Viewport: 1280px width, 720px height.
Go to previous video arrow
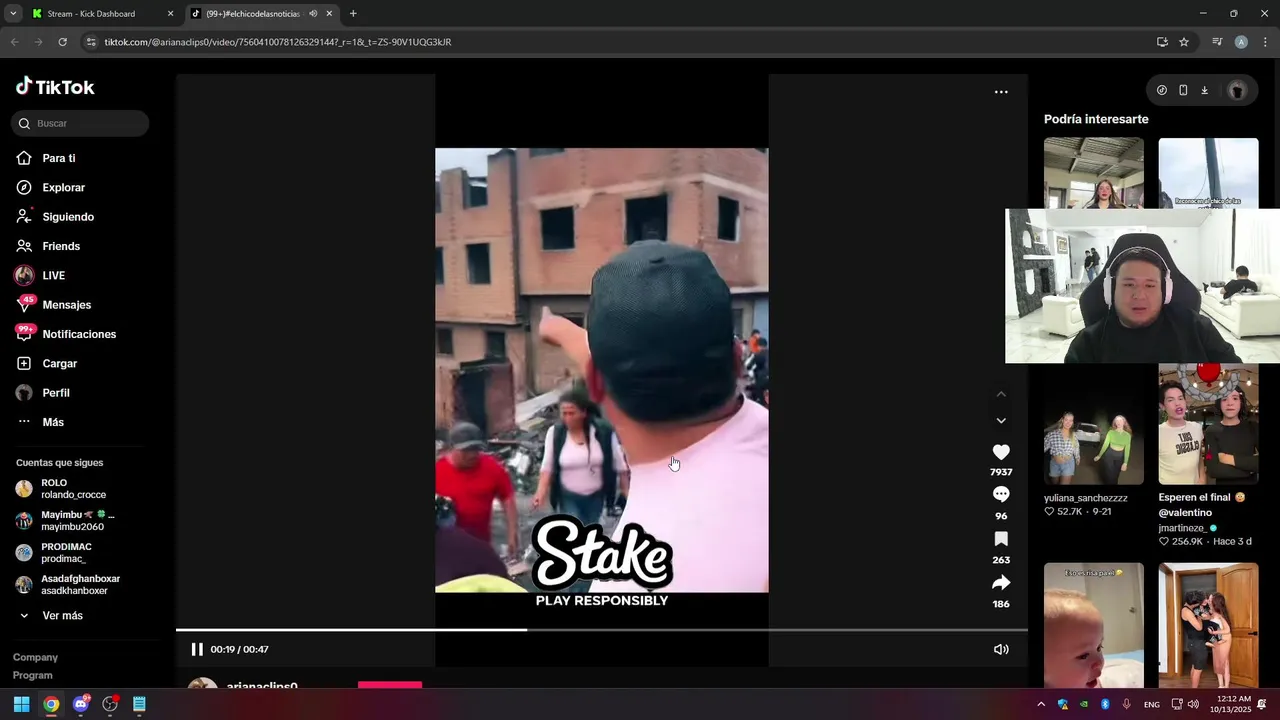click(1001, 395)
